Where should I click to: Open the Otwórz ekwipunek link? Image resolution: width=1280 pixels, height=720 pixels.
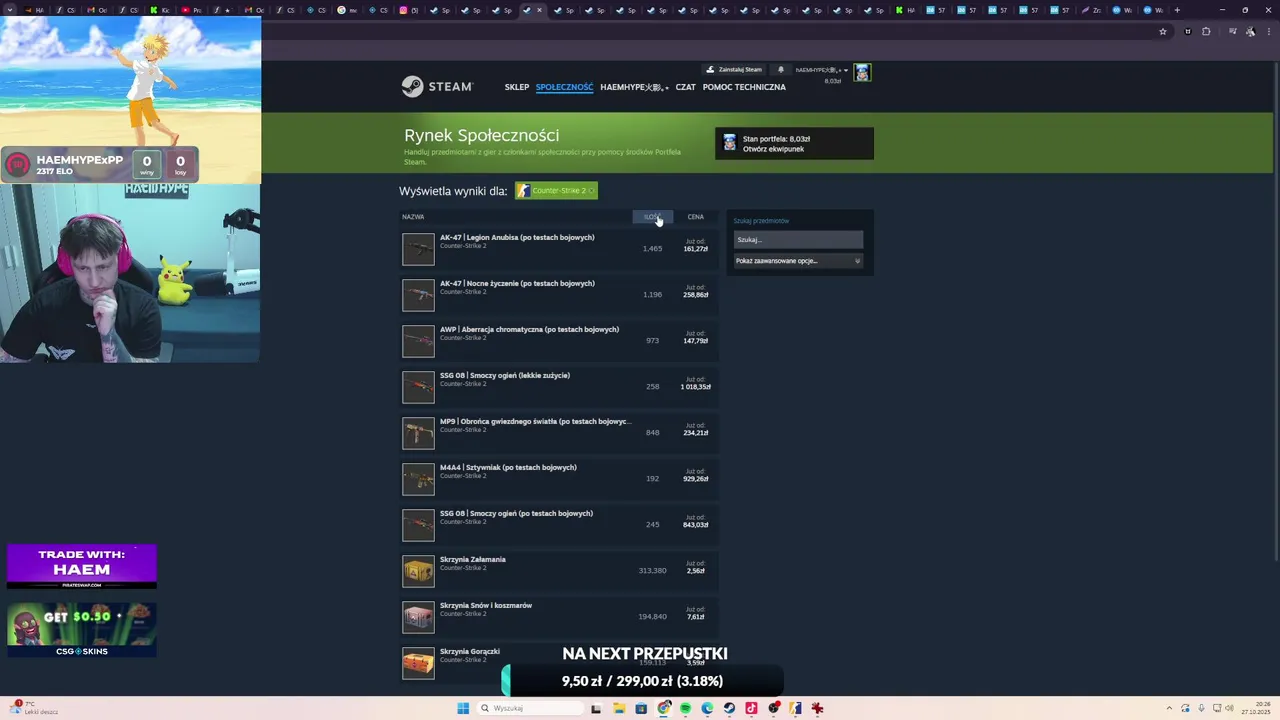point(773,149)
